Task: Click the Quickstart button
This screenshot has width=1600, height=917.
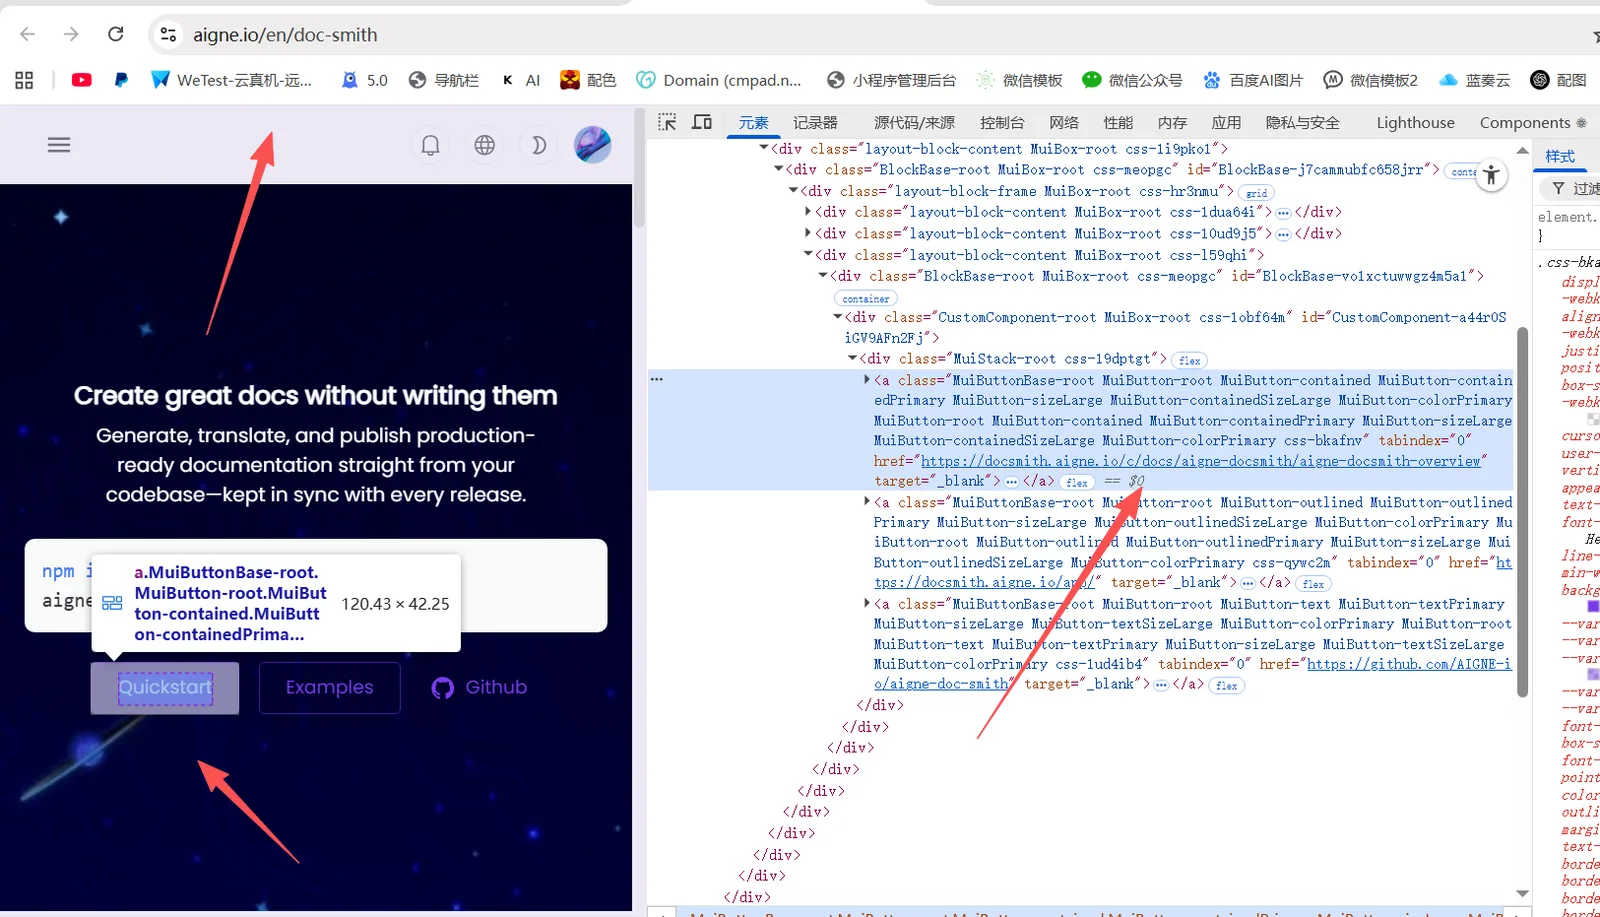Action: pos(165,688)
